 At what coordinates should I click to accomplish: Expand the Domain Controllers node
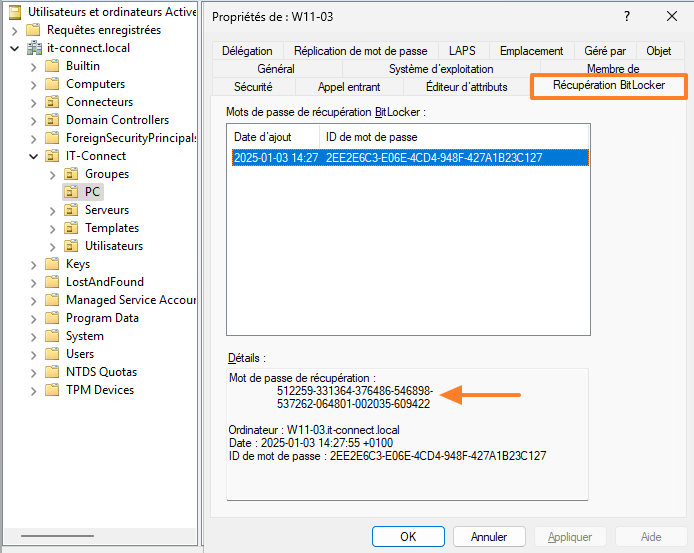34,121
